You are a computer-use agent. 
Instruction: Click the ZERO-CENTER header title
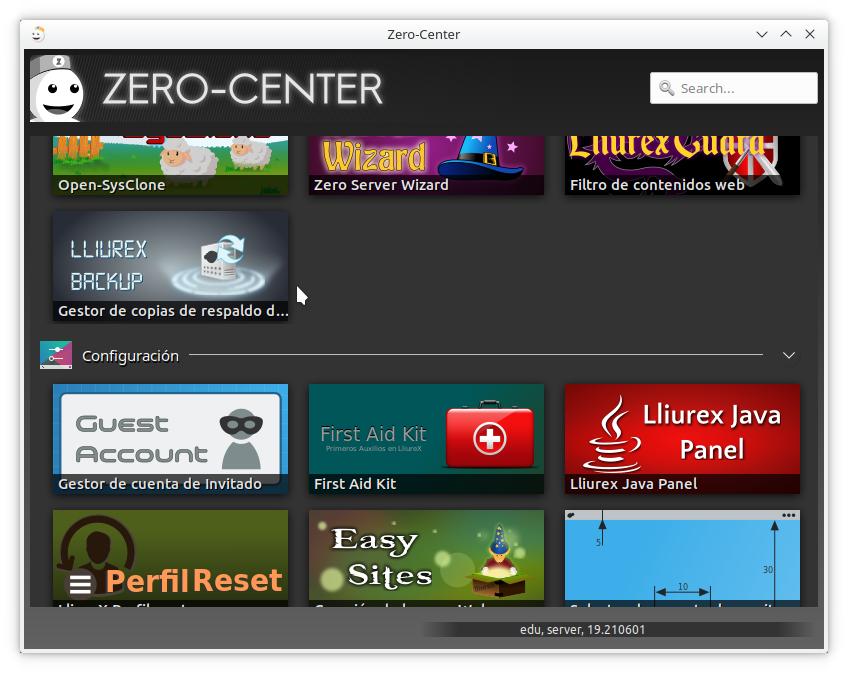tap(242, 89)
